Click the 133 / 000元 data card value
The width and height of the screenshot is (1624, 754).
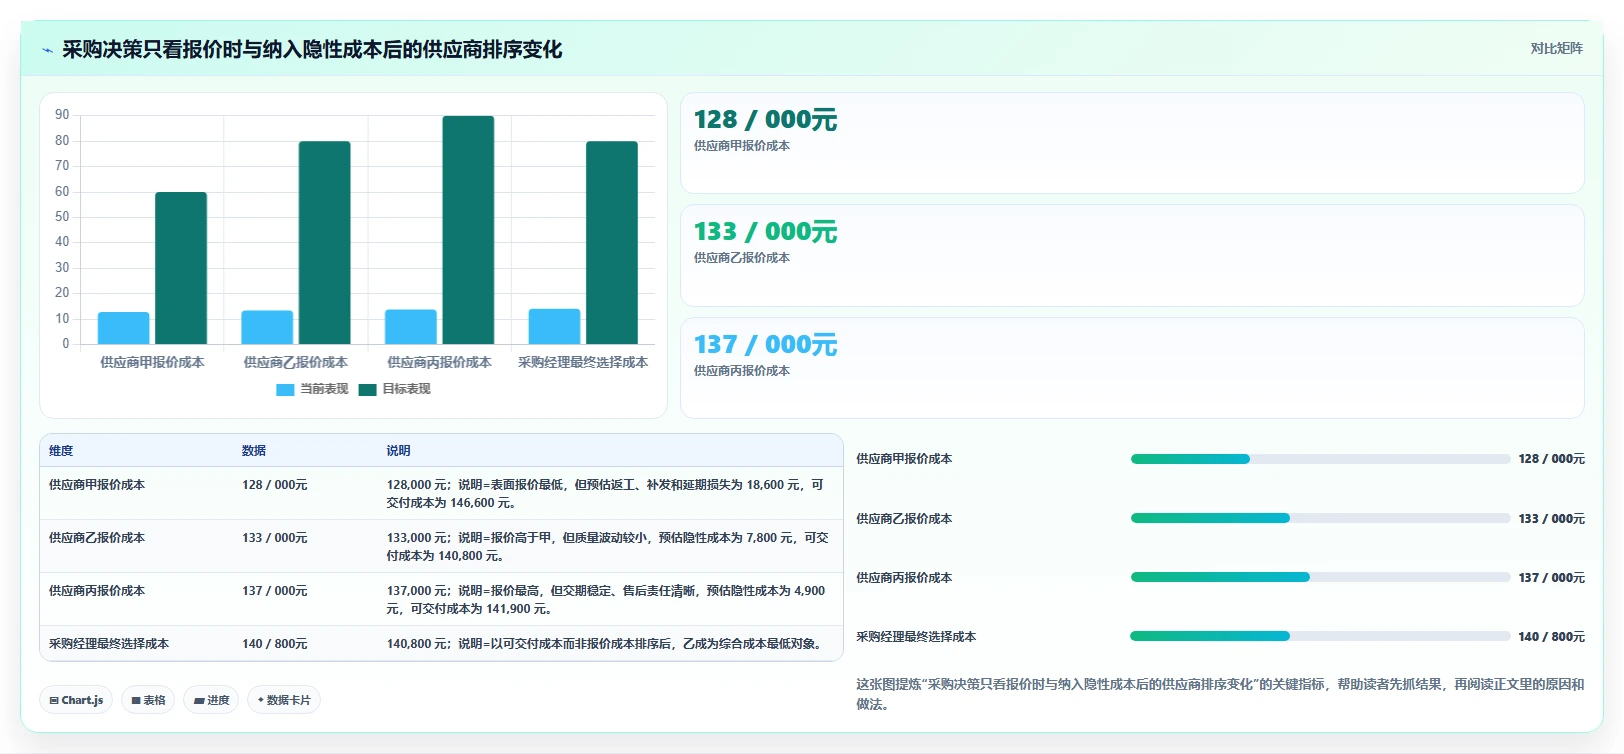pyautogui.click(x=765, y=232)
